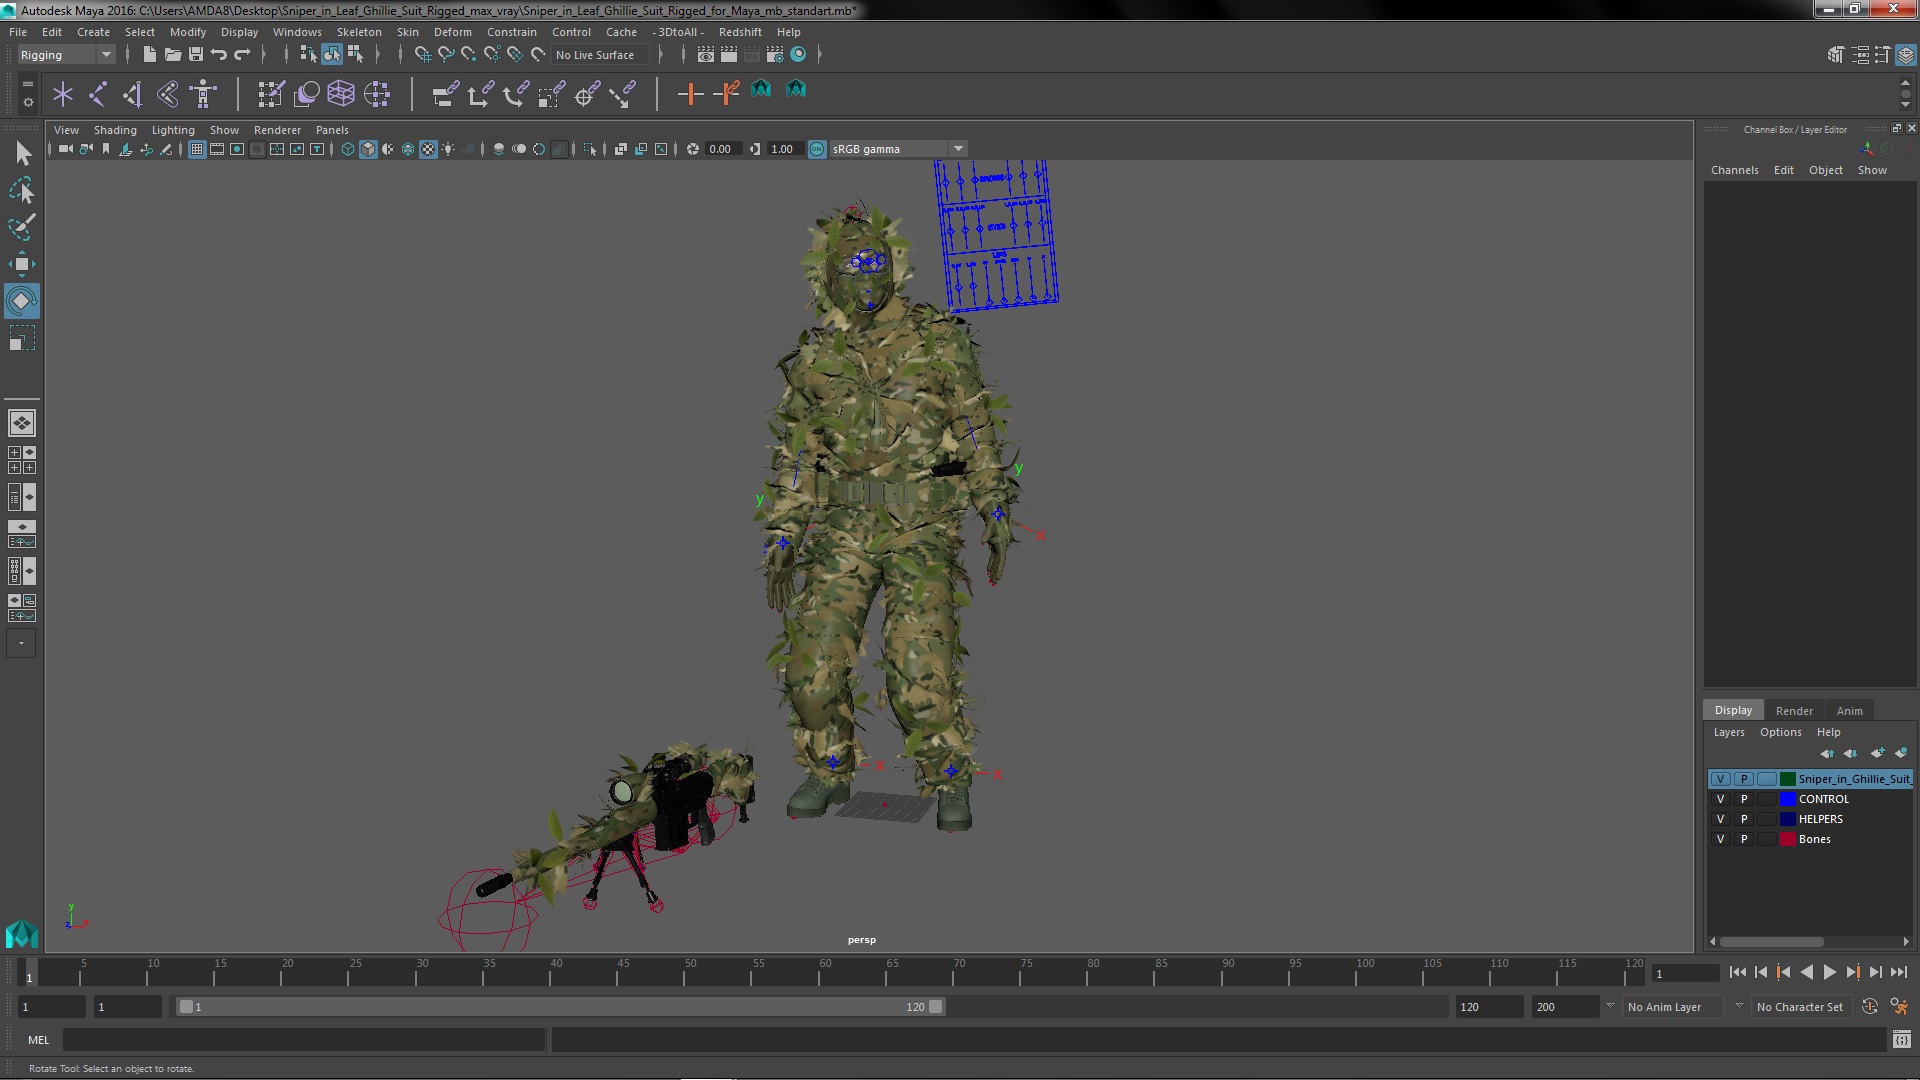Image resolution: width=1920 pixels, height=1080 pixels.
Task: Toggle visibility of Bones layer
Action: coord(1720,839)
